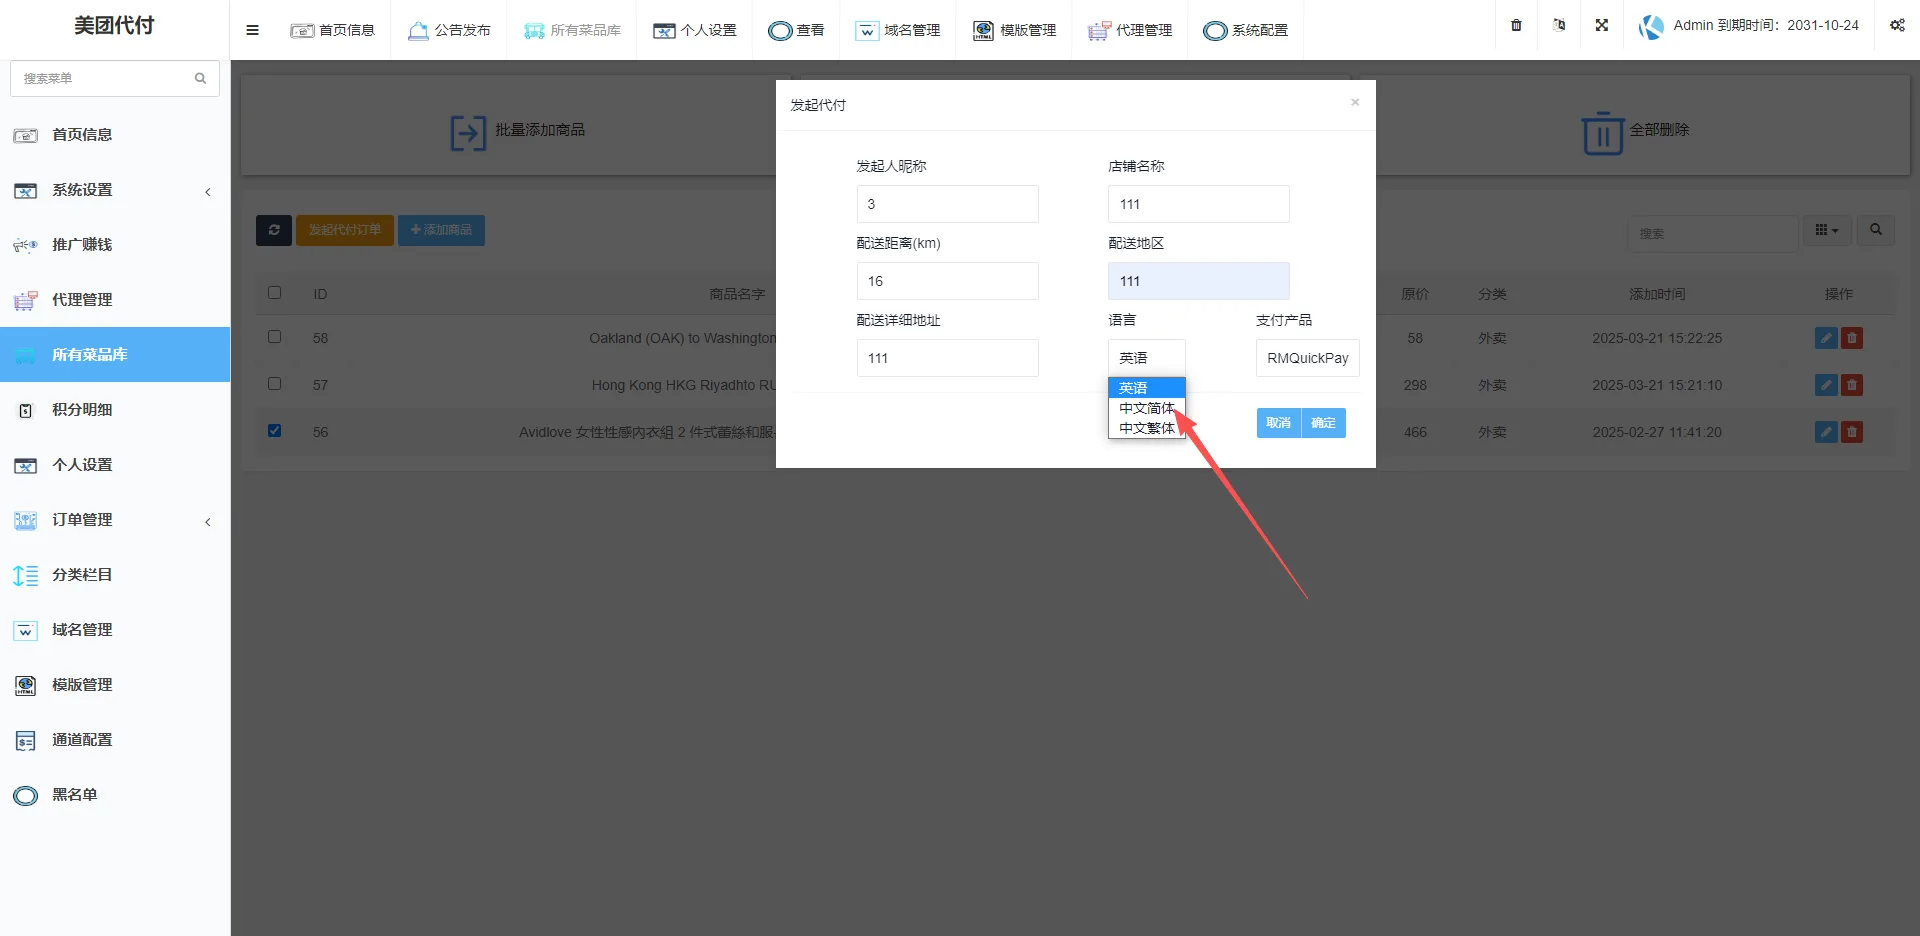The image size is (1920, 936).
Task: Open the settings gears icon
Action: click(1896, 25)
